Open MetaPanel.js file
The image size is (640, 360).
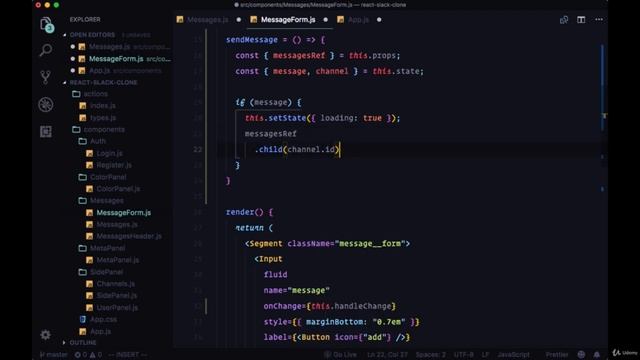(x=118, y=260)
